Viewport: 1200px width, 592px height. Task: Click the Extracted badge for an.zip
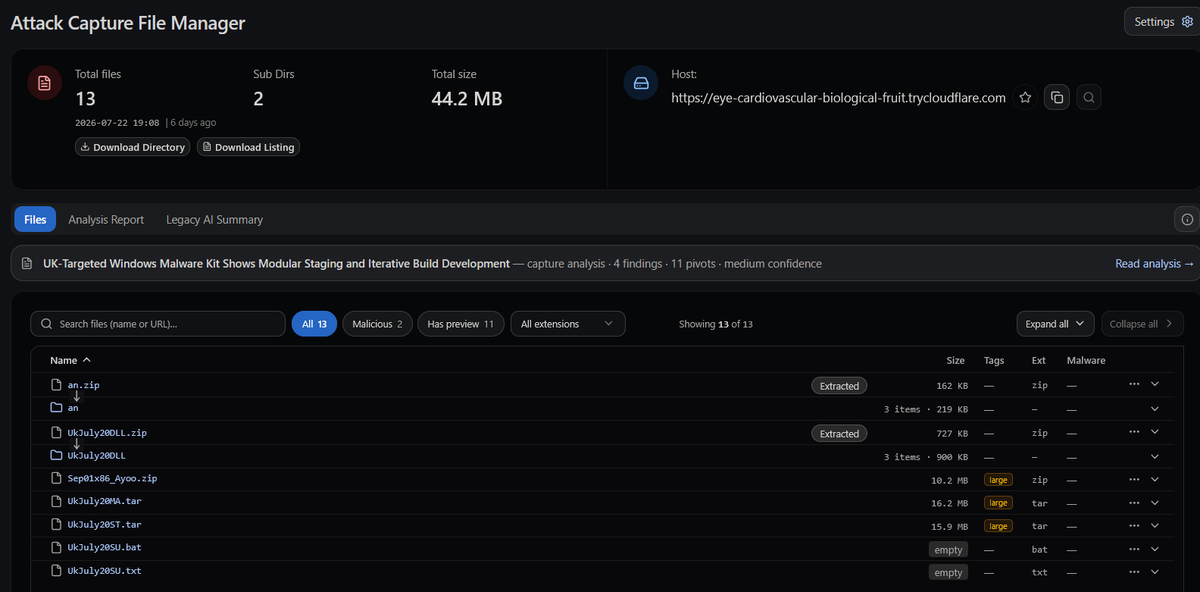[x=839, y=386]
